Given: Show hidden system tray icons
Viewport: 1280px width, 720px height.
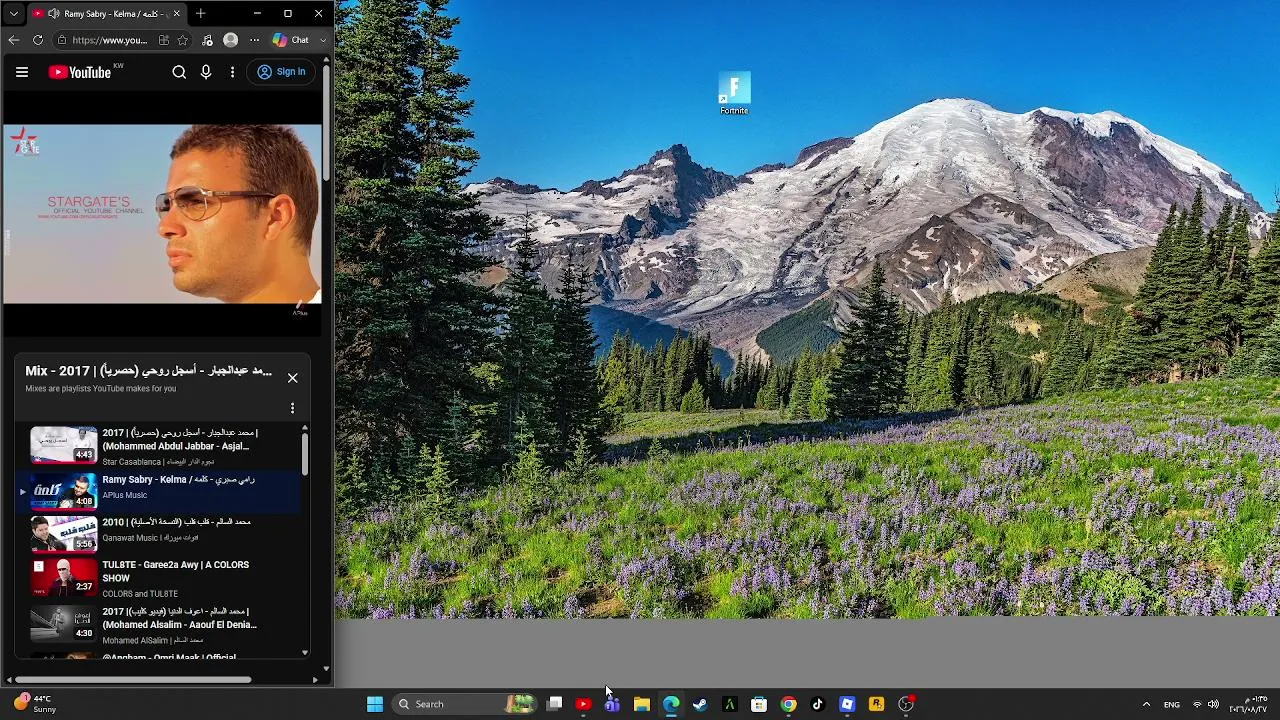Looking at the screenshot, I should 1146,704.
